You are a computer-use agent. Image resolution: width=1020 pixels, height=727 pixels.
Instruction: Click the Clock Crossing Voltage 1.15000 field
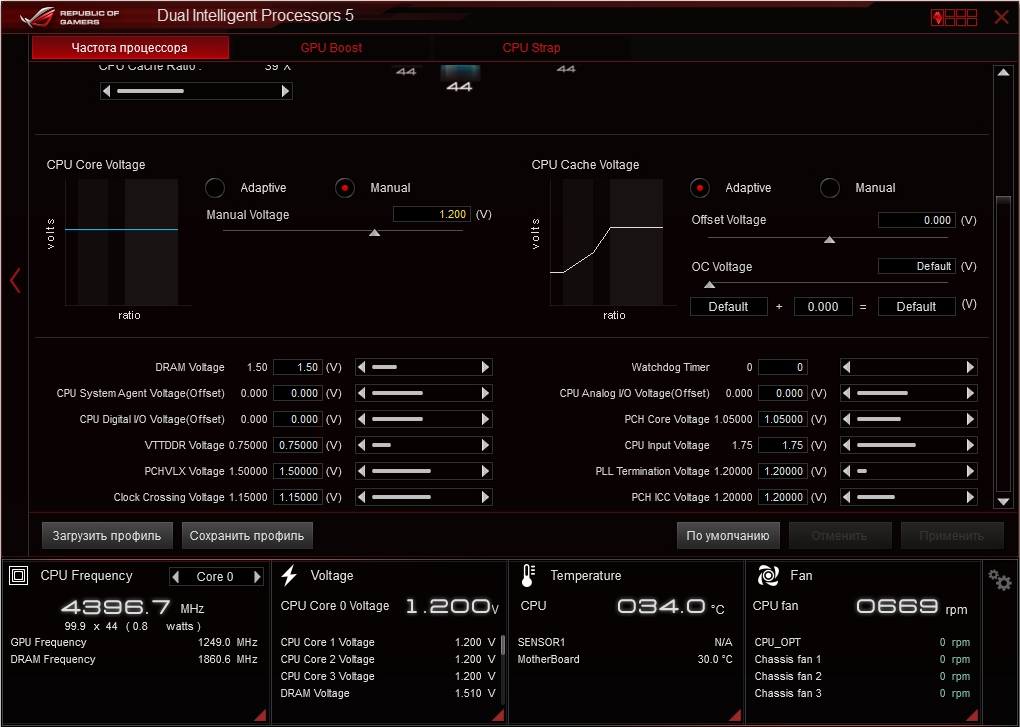[x=298, y=497]
